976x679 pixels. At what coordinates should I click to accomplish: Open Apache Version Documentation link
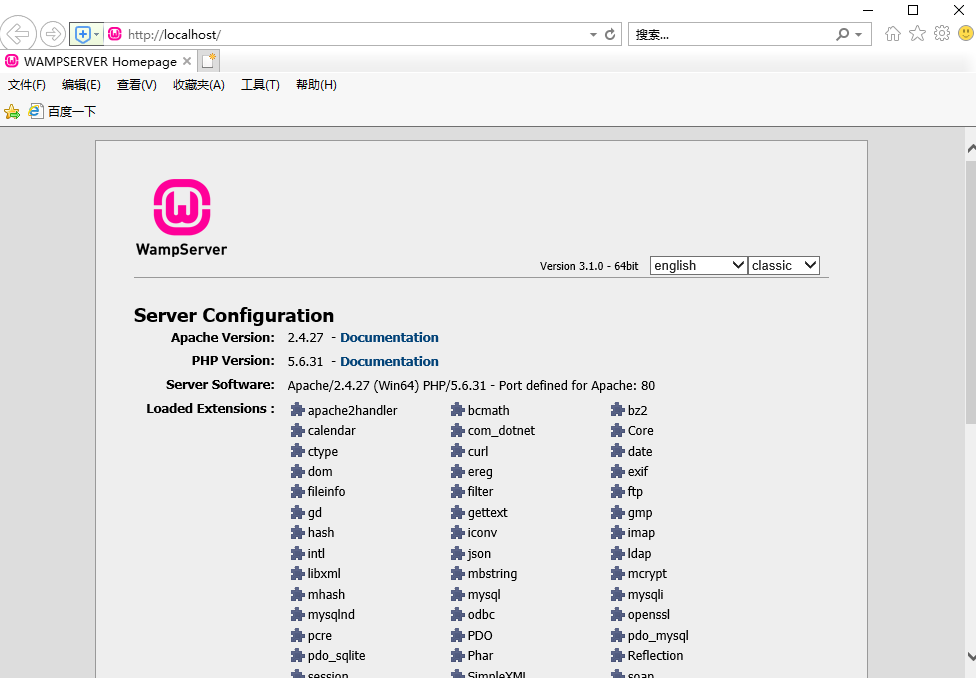pyautogui.click(x=389, y=337)
